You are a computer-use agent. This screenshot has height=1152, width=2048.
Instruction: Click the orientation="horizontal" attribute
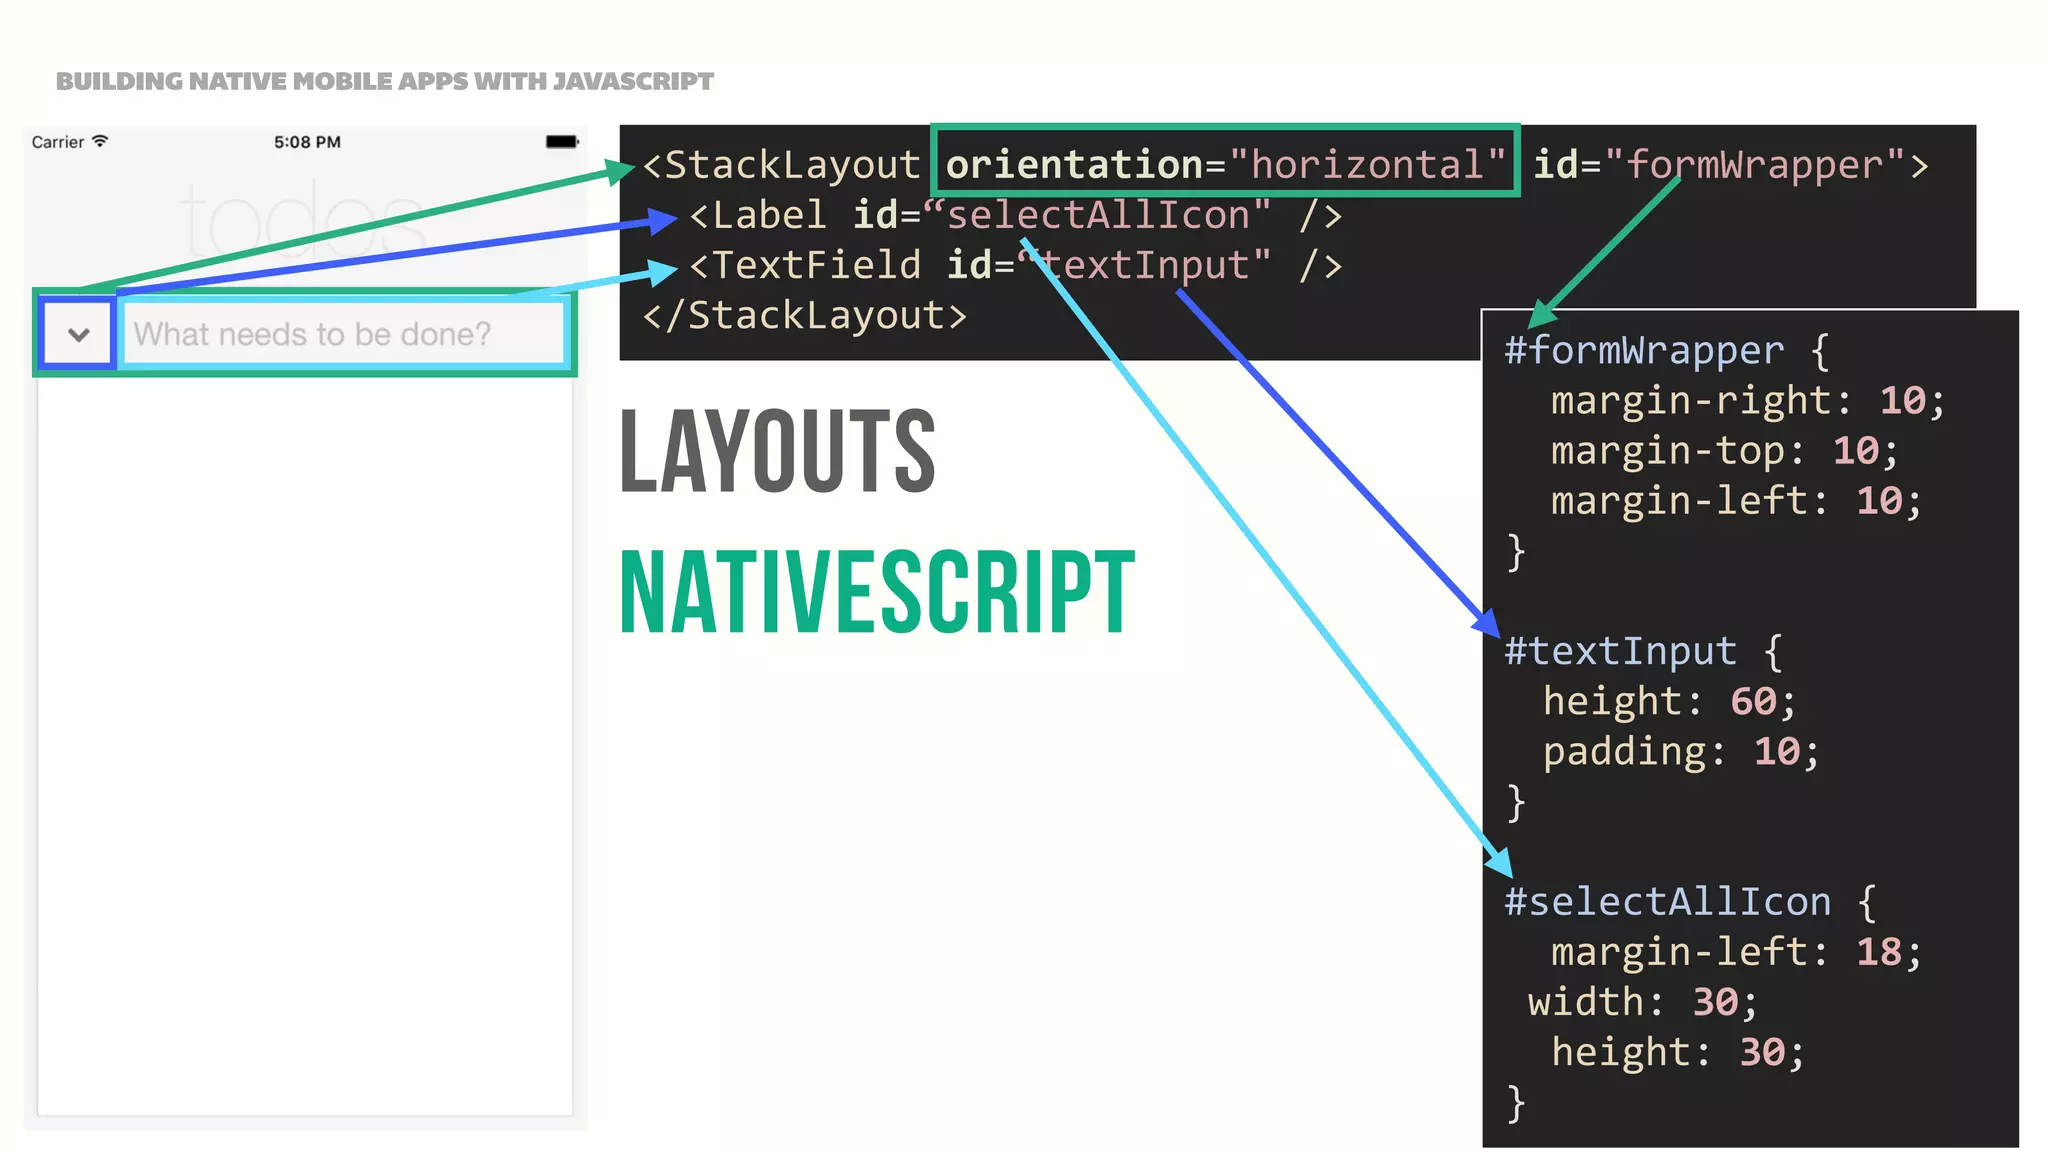(1226, 165)
